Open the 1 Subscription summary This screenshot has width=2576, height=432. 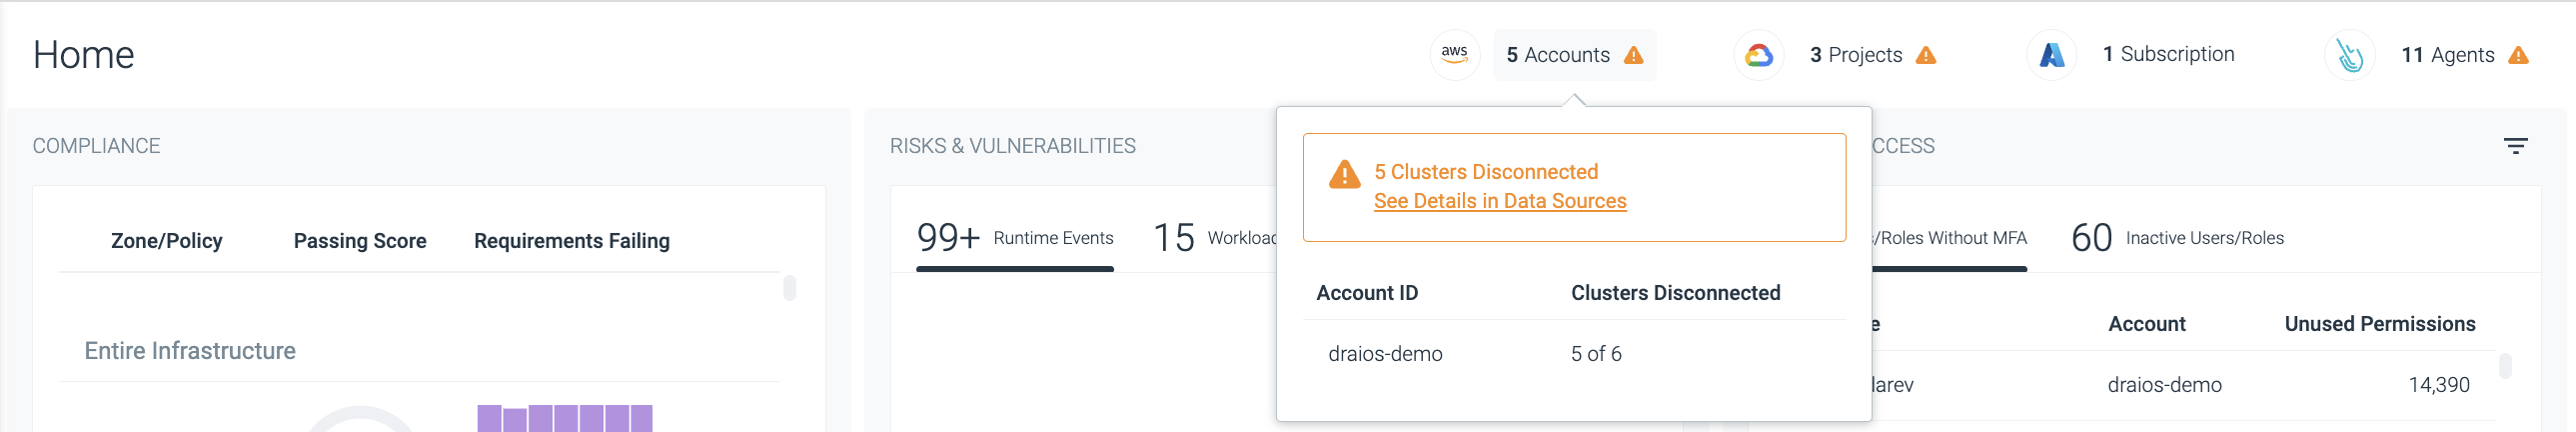coord(2168,54)
